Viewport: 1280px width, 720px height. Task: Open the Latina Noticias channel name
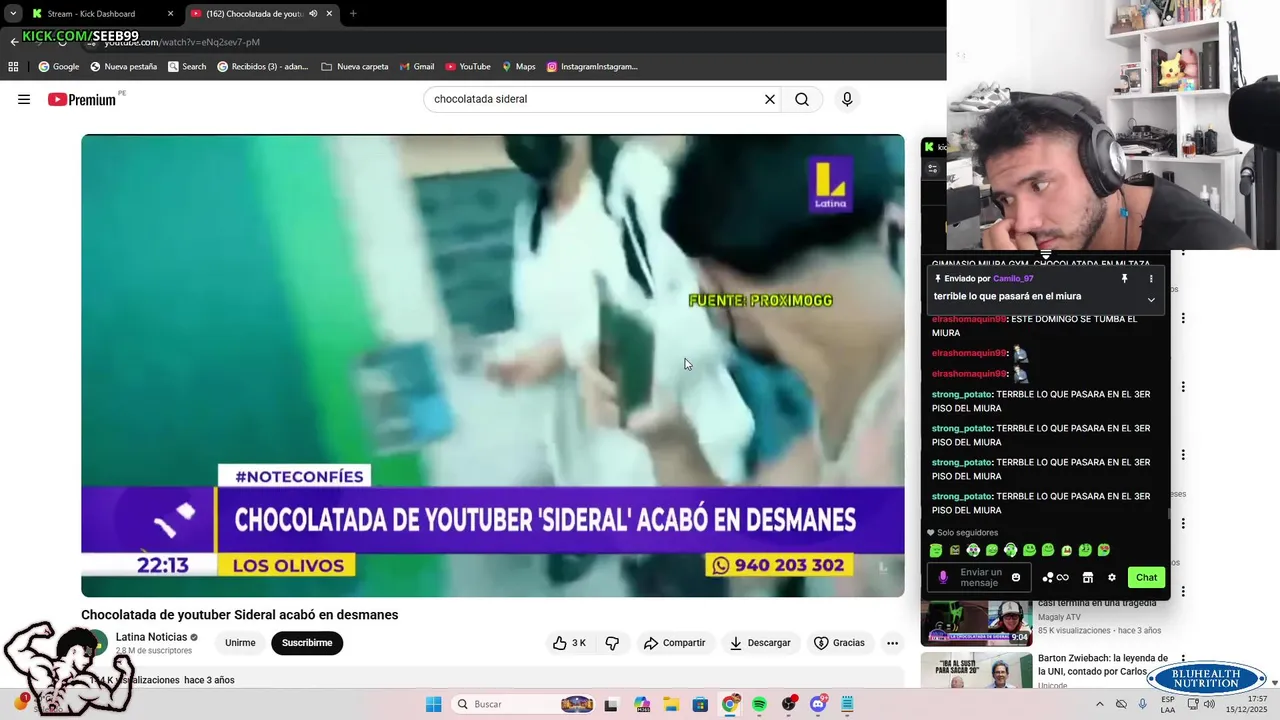[x=151, y=637]
